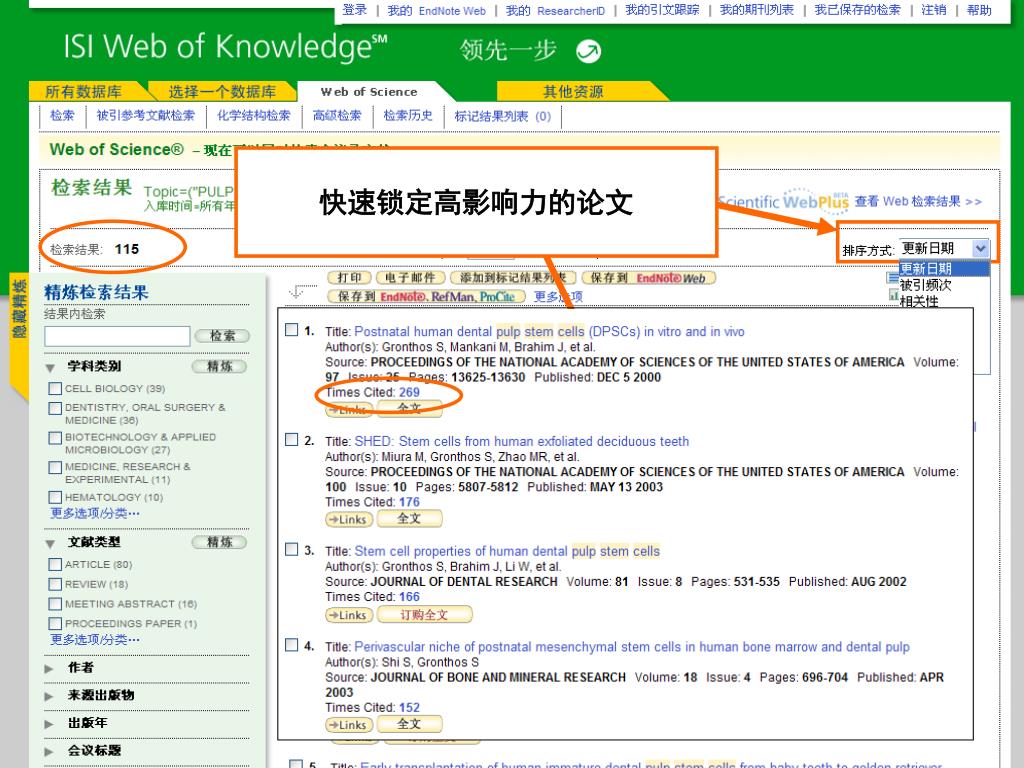This screenshot has width=1024, height=768.
Task: Check DENTISTRY, ORAL SURGERY & MEDICINE checkbox
Action: tap(56, 408)
